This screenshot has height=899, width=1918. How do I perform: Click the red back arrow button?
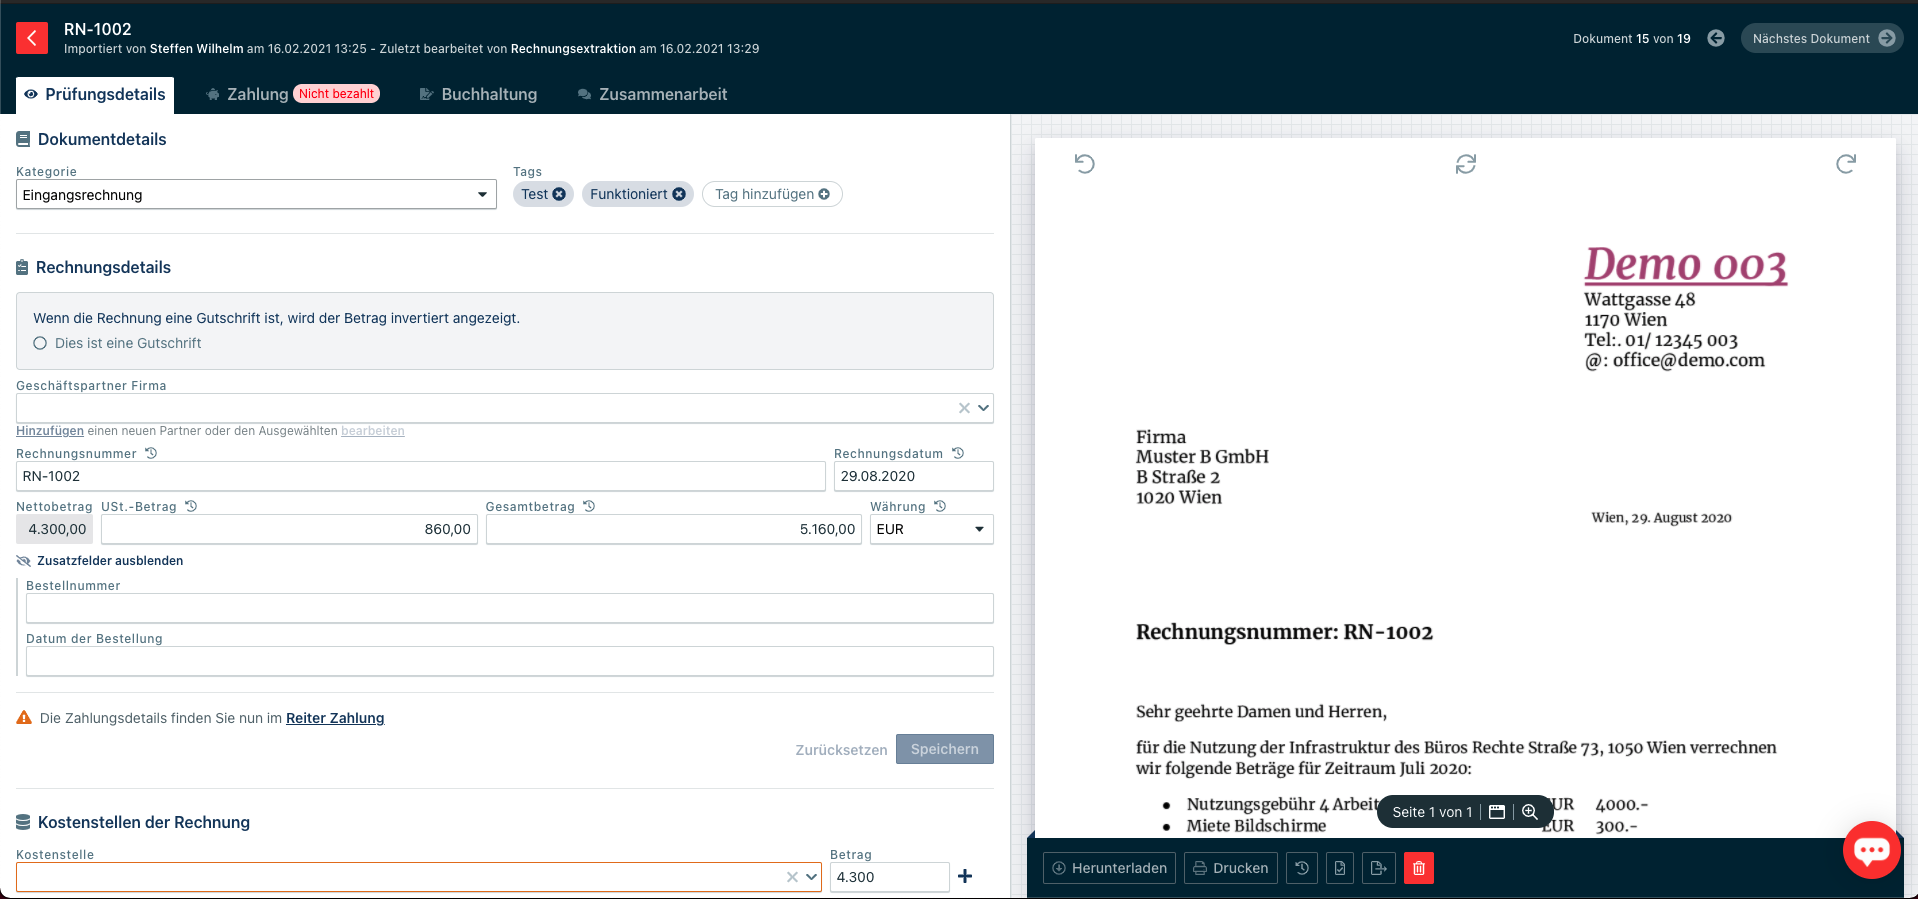pyautogui.click(x=32, y=38)
